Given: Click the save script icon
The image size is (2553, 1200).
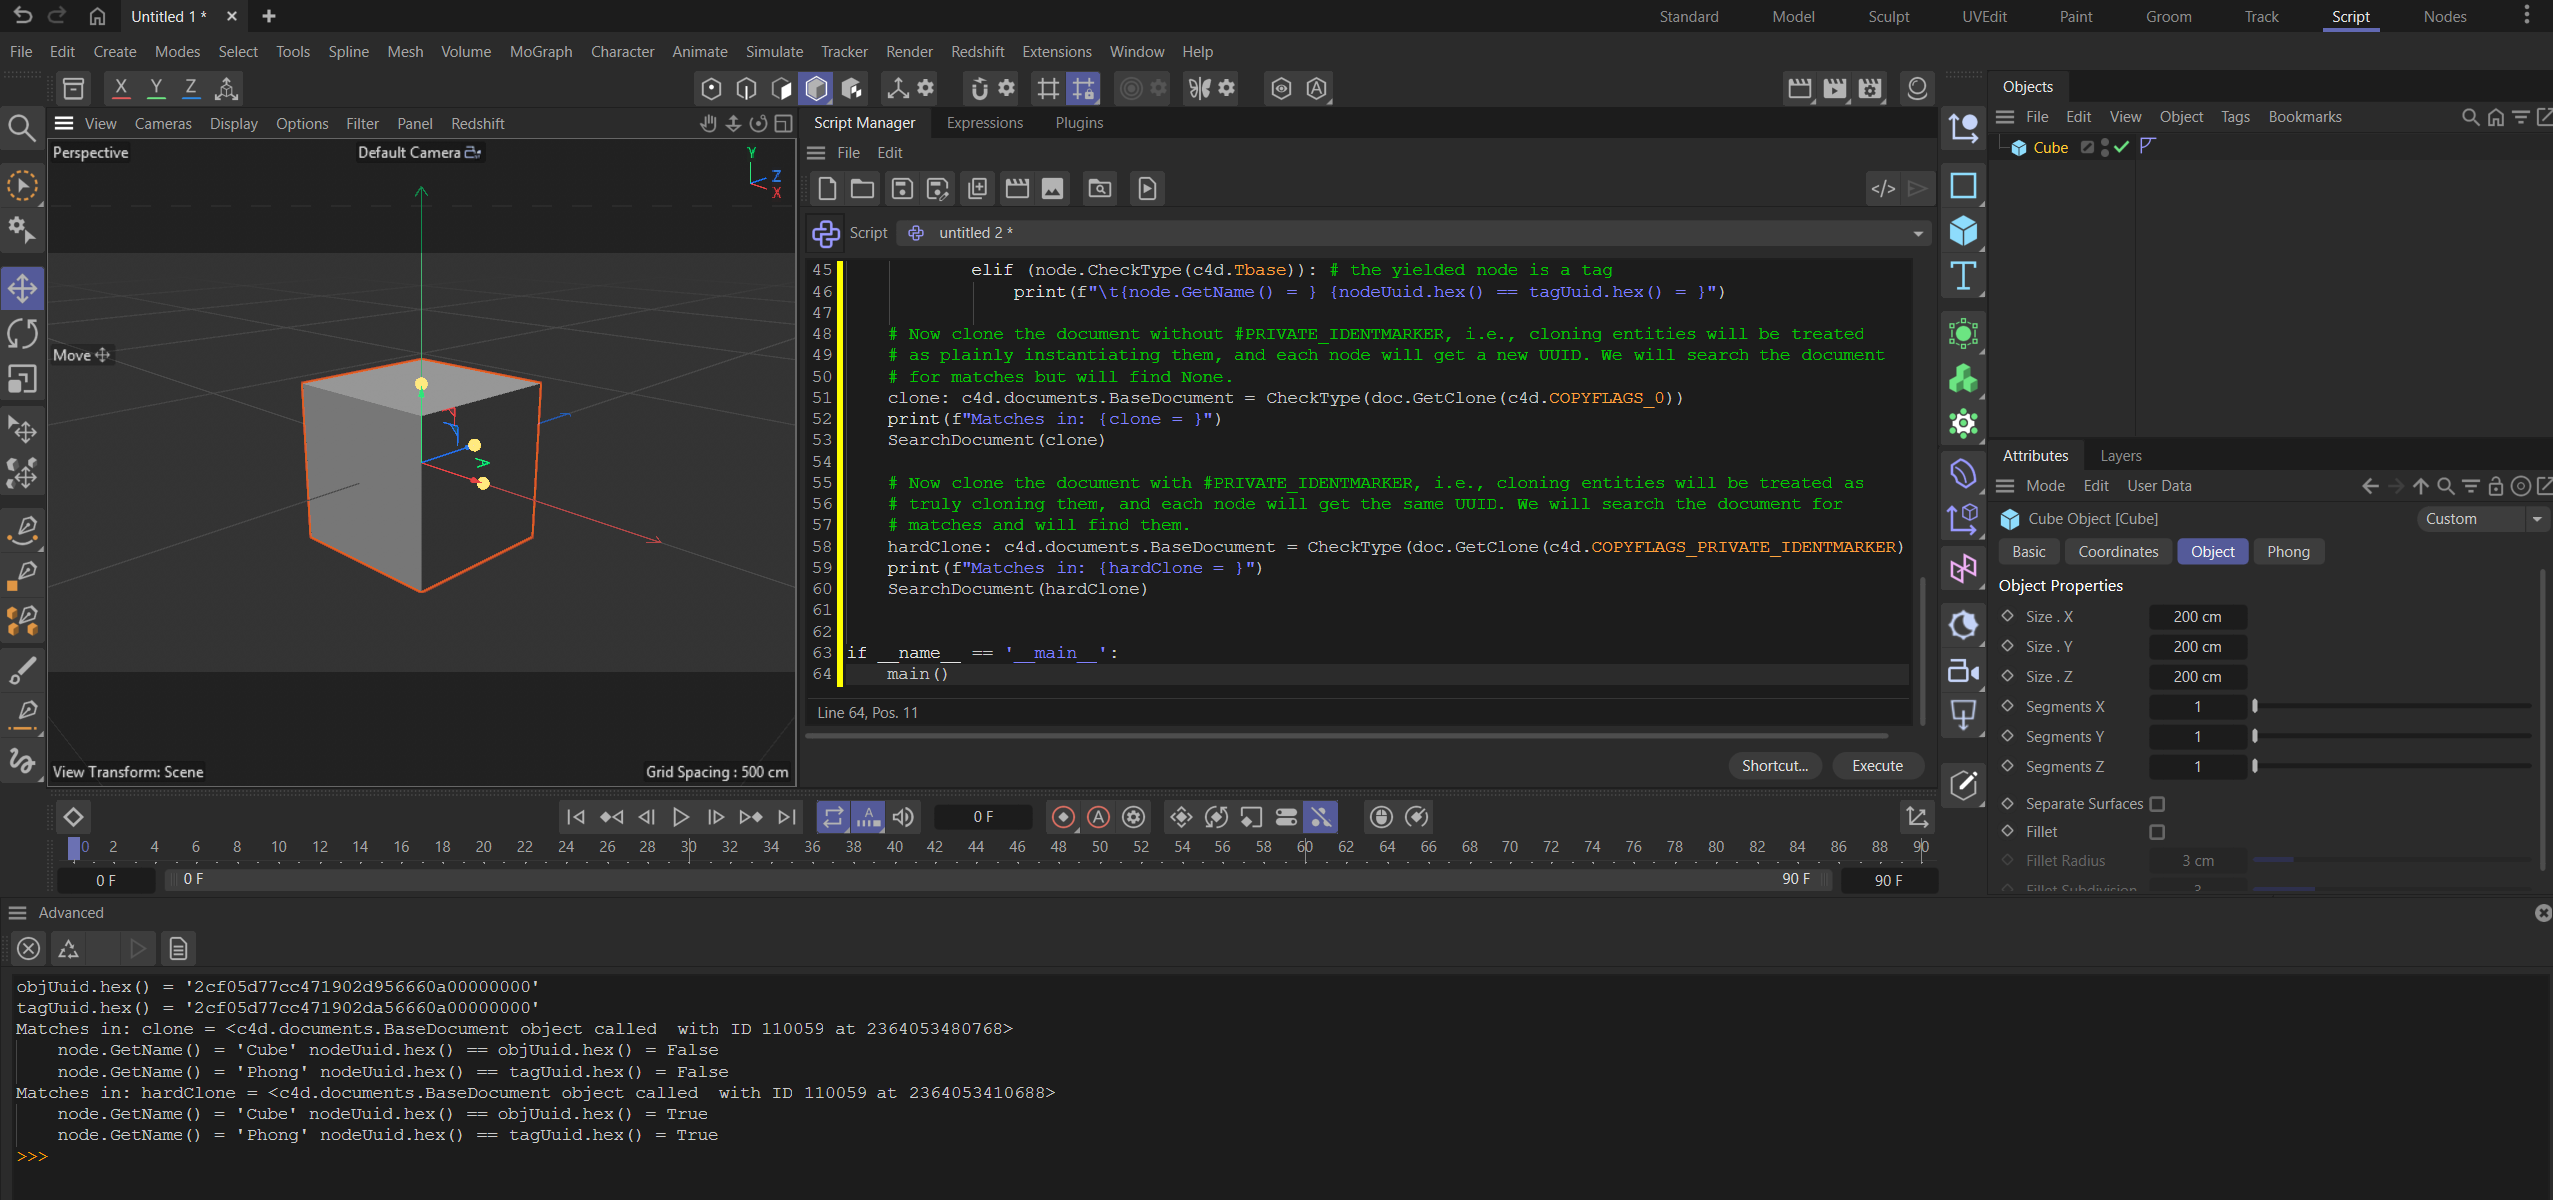Looking at the screenshot, I should point(902,189).
